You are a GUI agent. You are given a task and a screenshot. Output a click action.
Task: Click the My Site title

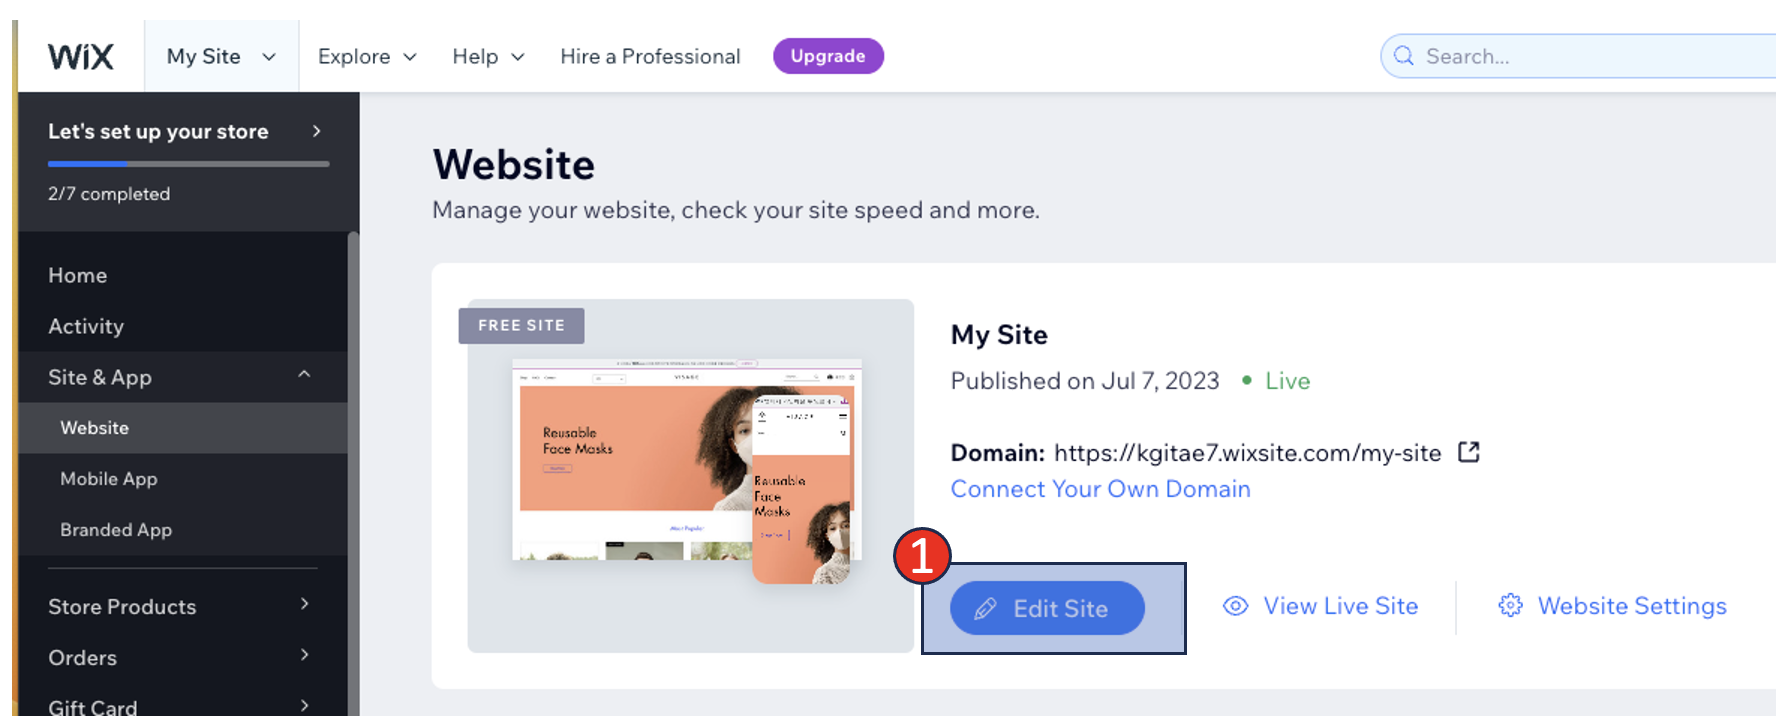999,335
